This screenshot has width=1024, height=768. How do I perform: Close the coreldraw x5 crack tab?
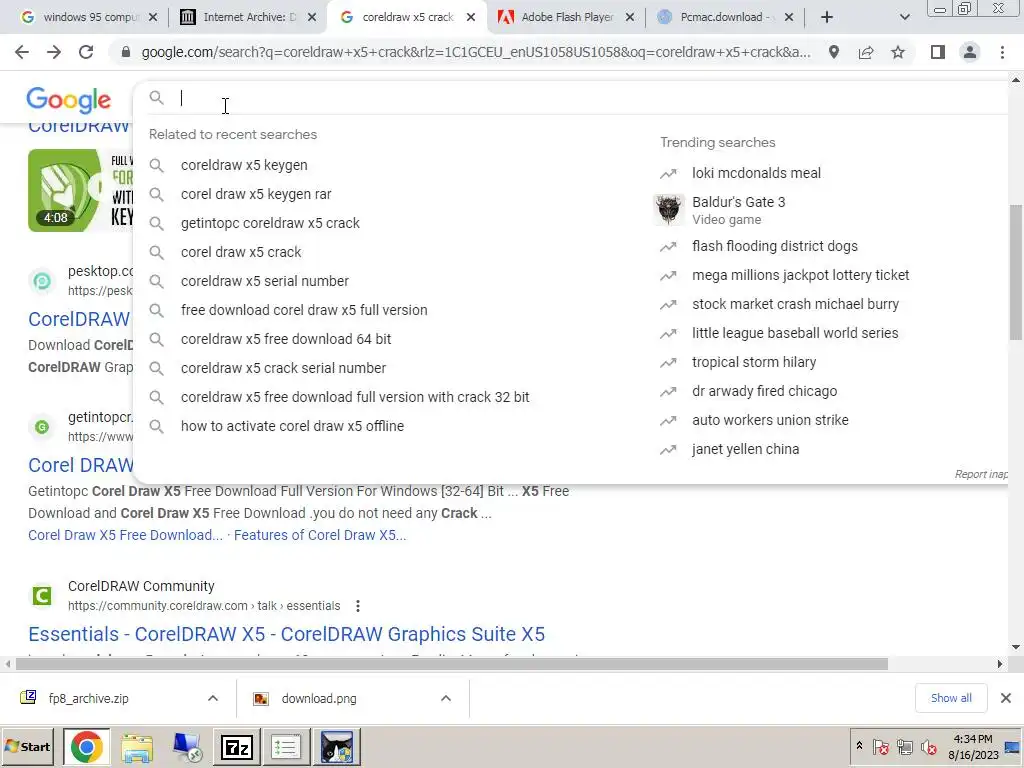471,17
